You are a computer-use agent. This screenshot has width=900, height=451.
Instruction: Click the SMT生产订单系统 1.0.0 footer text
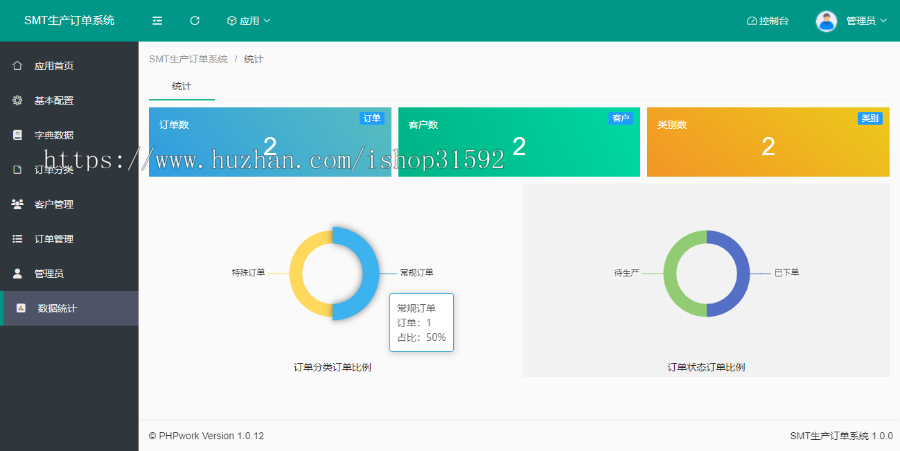click(841, 436)
